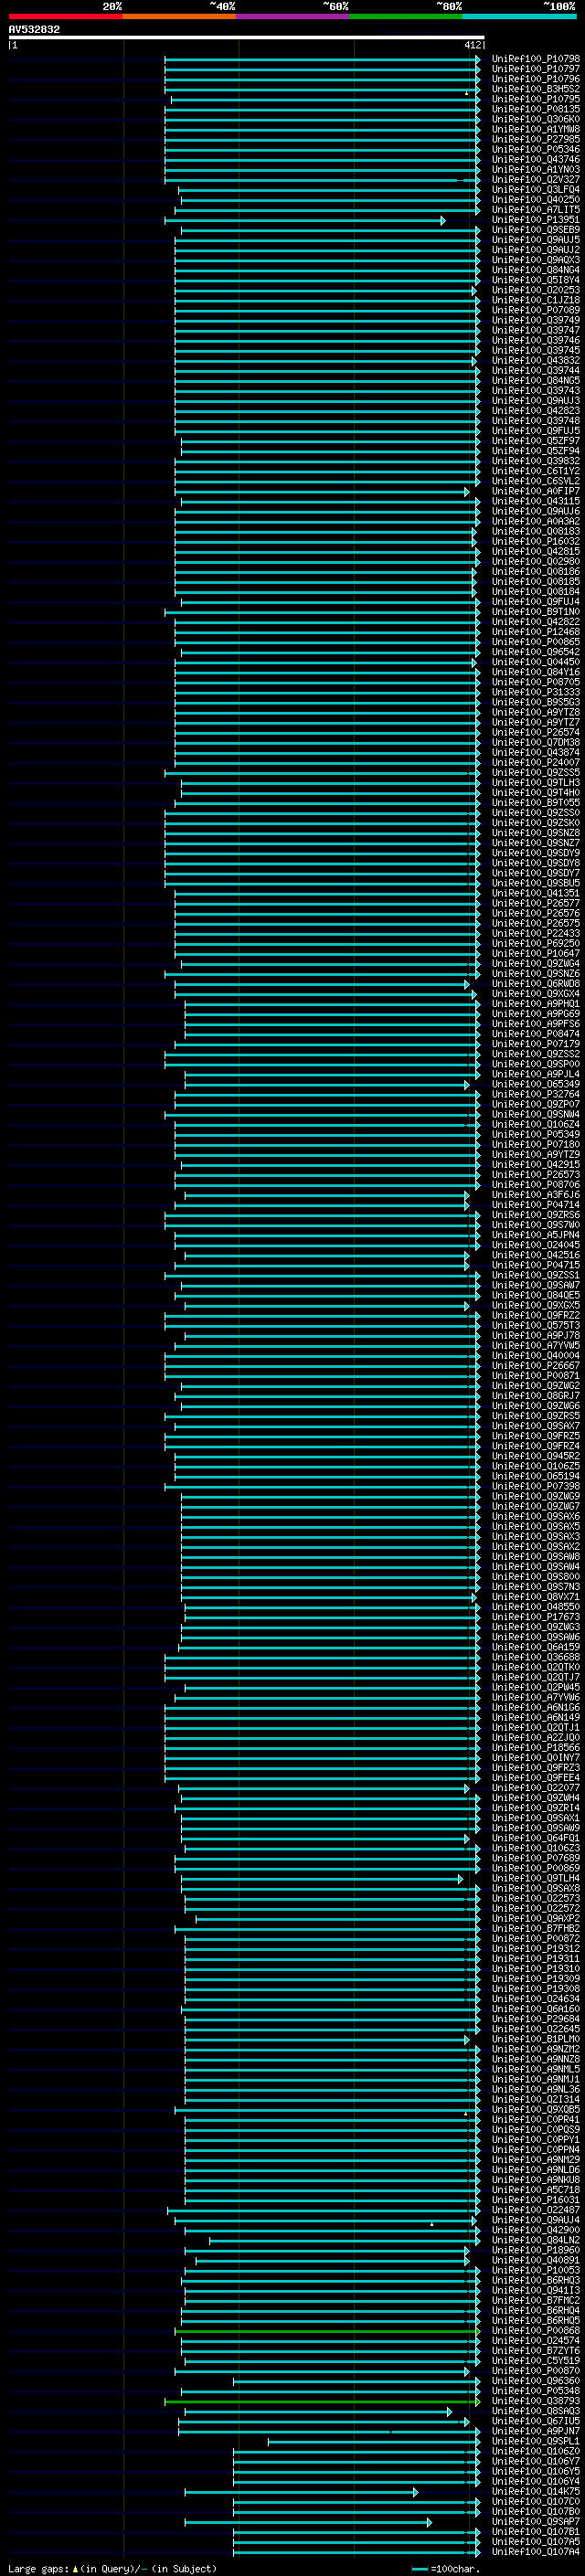585x2576 pixels.
Task: Select hit label UniRef100_A1YMW8
Action: 536,129
